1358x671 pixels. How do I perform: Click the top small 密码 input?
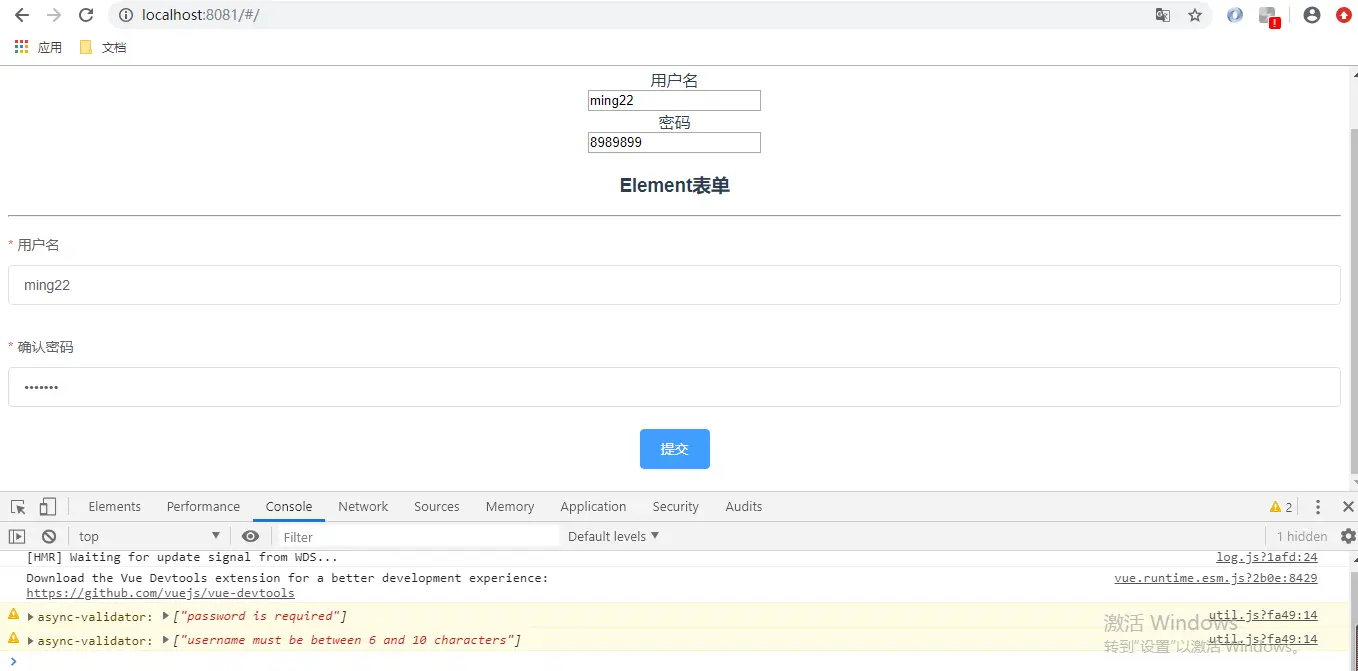[674, 143]
